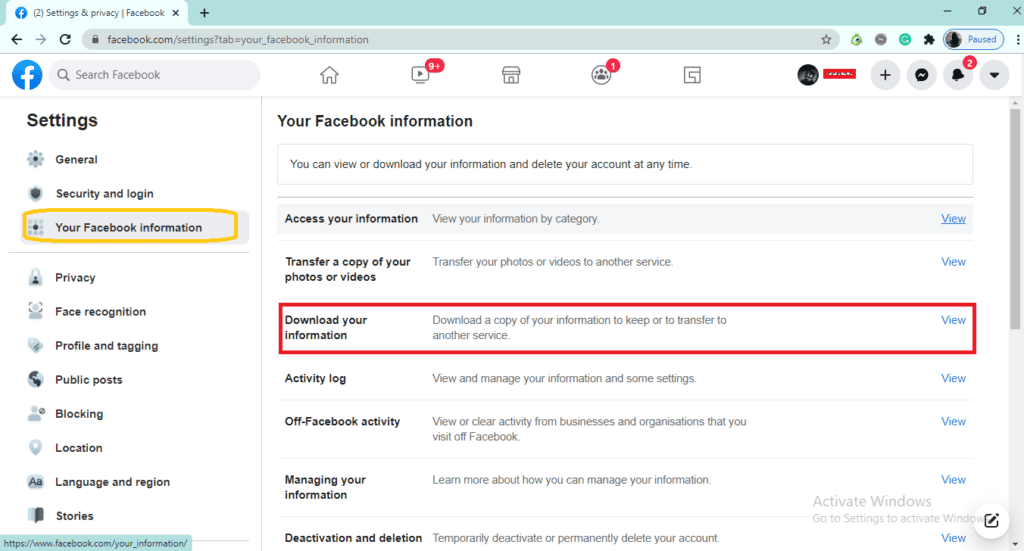1024x551 pixels.
Task: Open a new browser tab
Action: coord(205,13)
